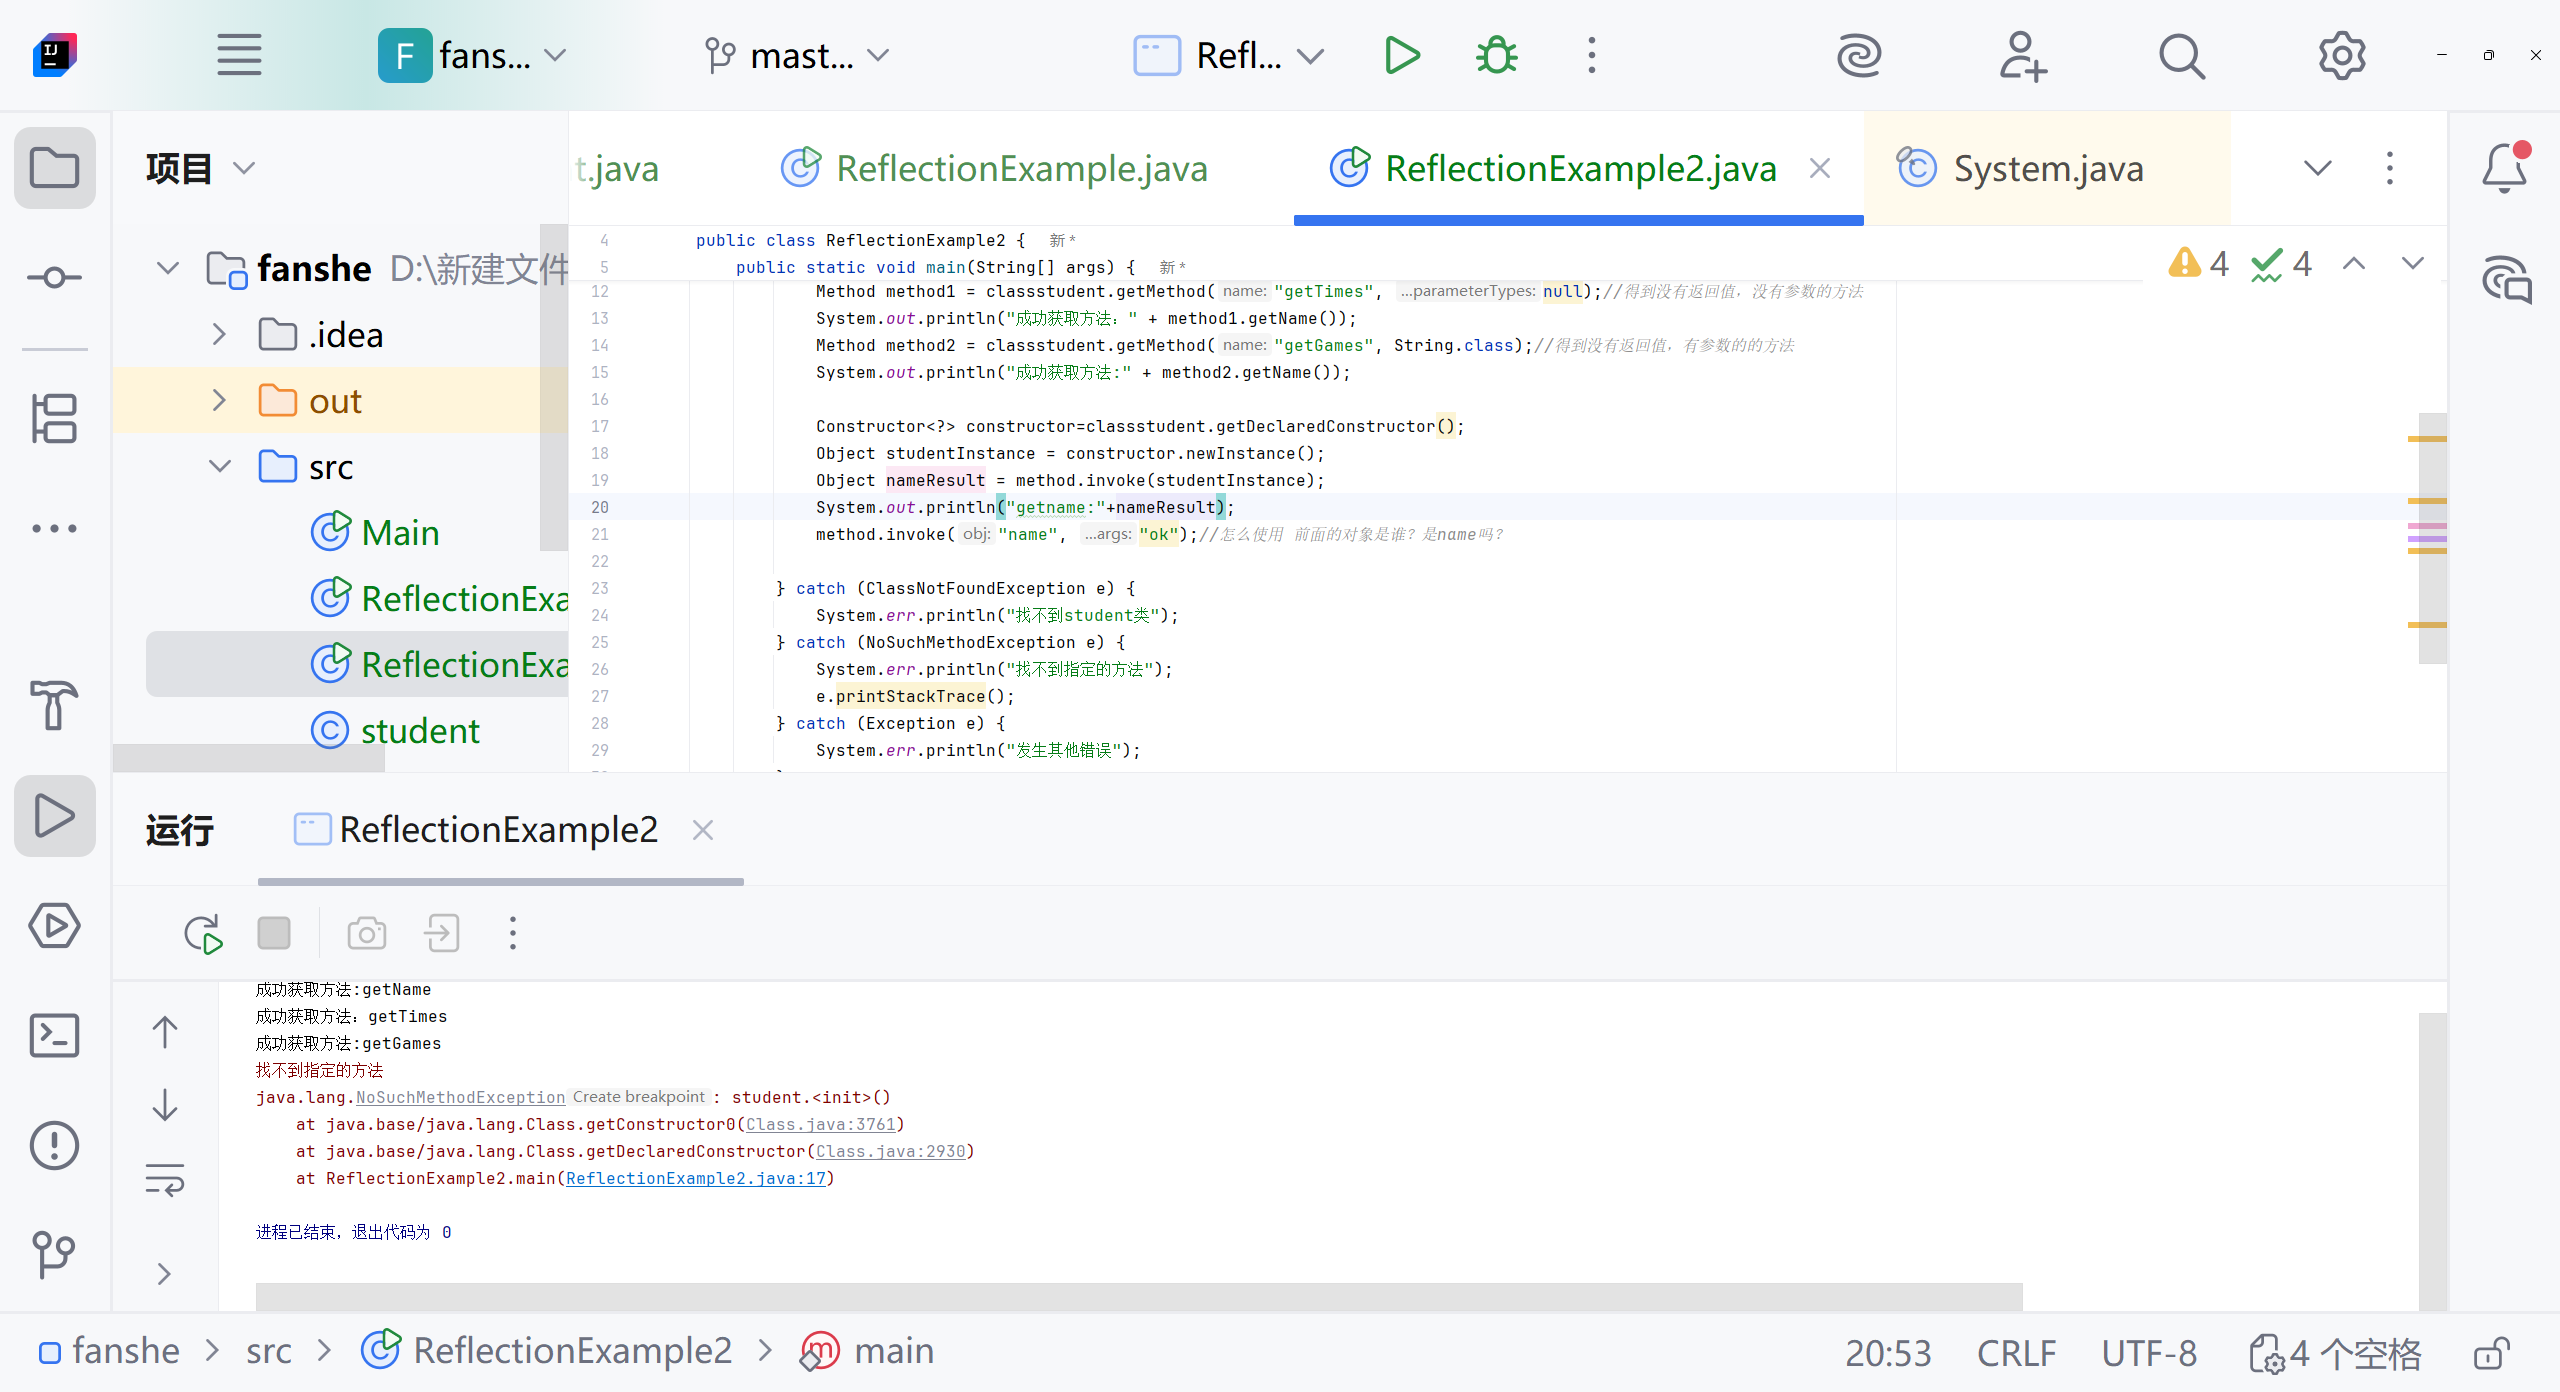2560x1392 pixels.
Task: Click the run console horizontal scrollbar
Action: [x=1138, y=1296]
